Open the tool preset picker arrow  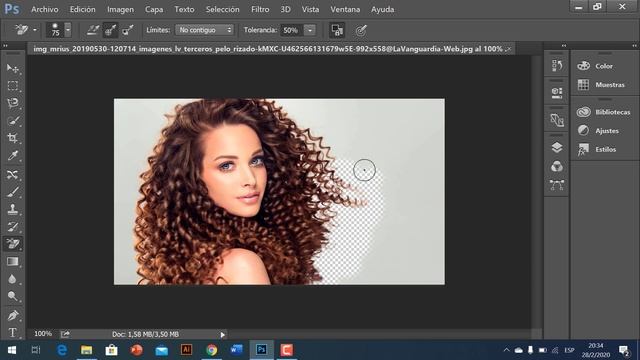tap(35, 30)
